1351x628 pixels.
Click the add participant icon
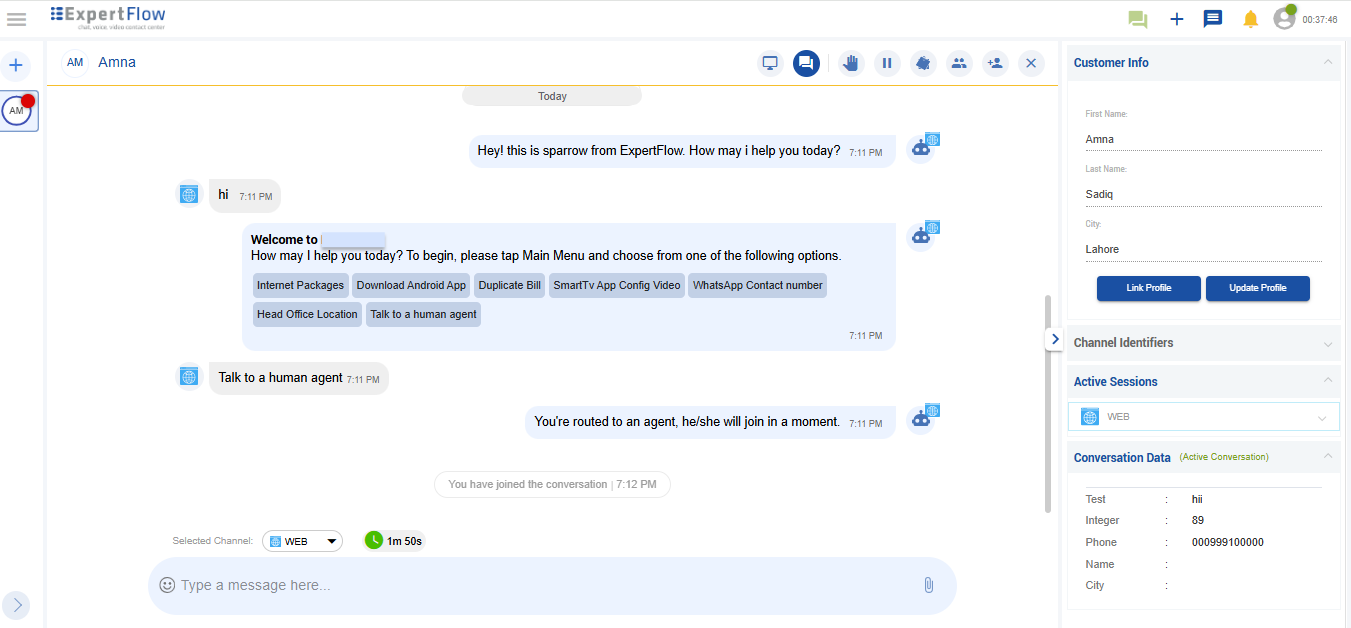coord(995,62)
